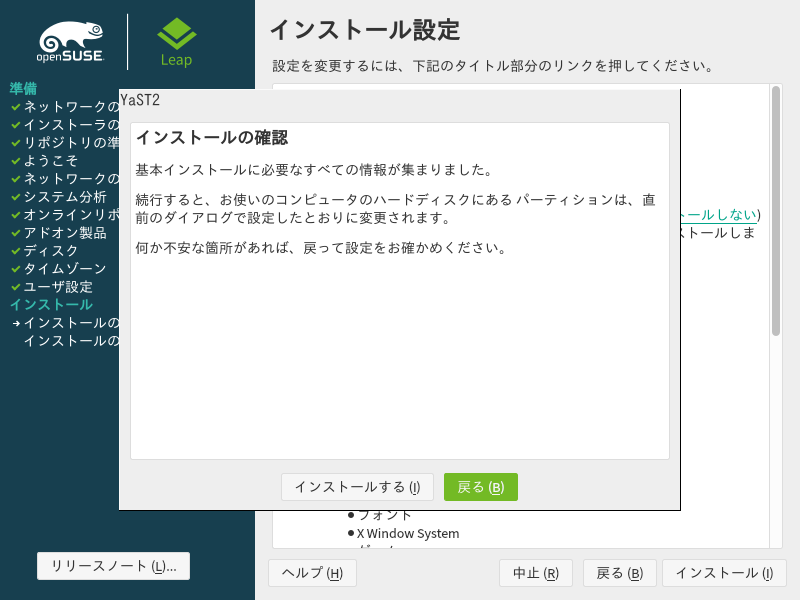Image resolution: width=800 pixels, height=600 pixels.
Task: Select ユーザ設定 step in sidebar
Action: 58,287
